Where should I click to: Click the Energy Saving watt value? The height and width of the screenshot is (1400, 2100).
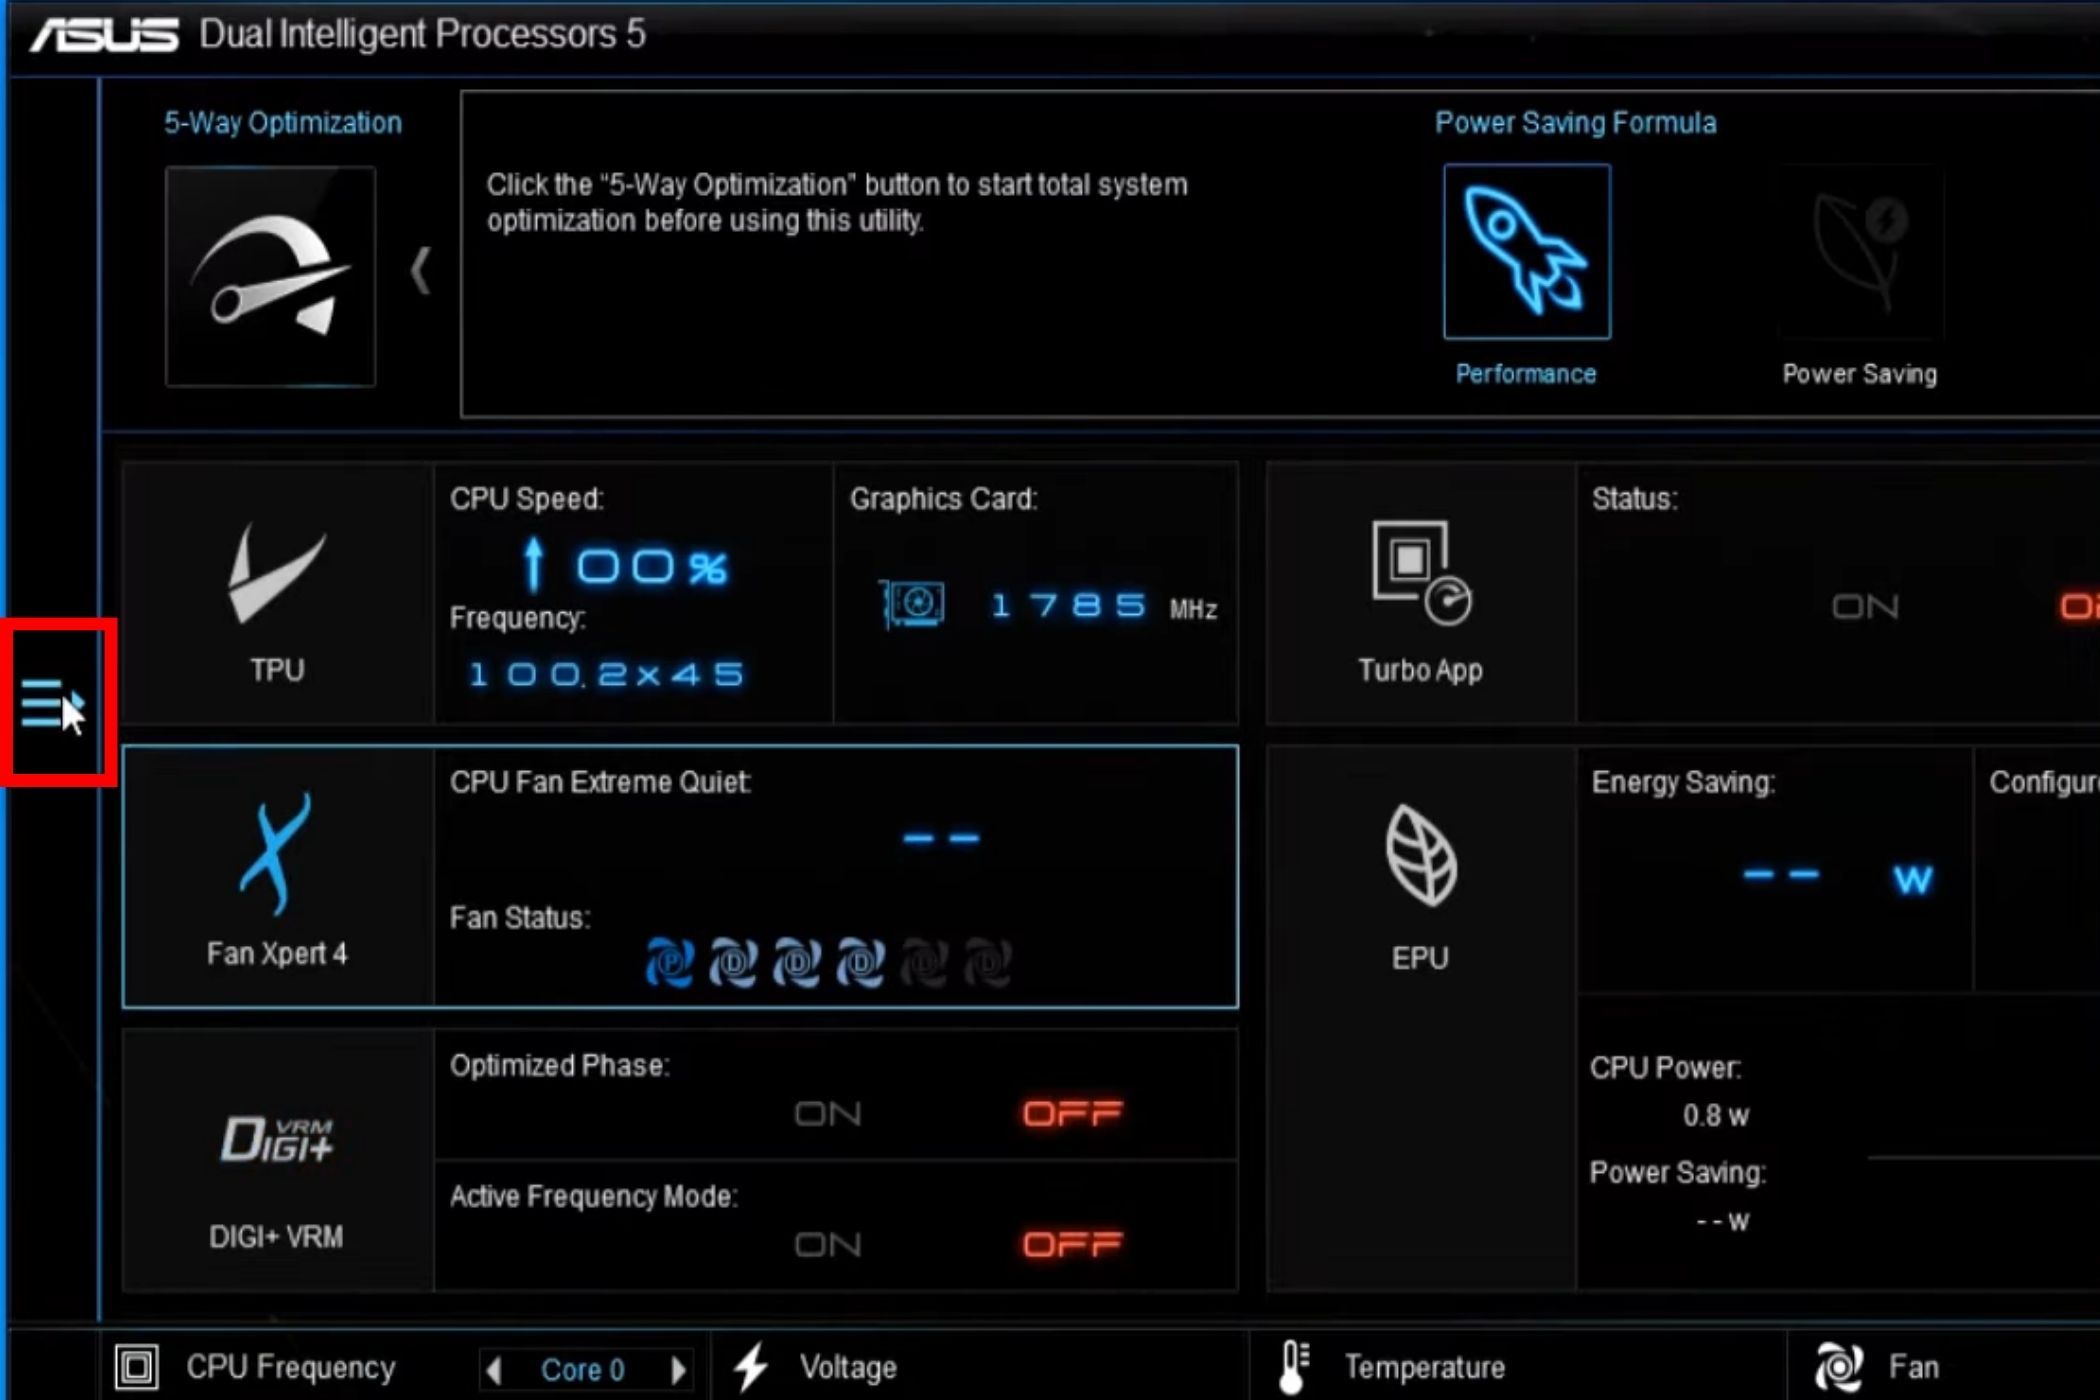pyautogui.click(x=1838, y=877)
